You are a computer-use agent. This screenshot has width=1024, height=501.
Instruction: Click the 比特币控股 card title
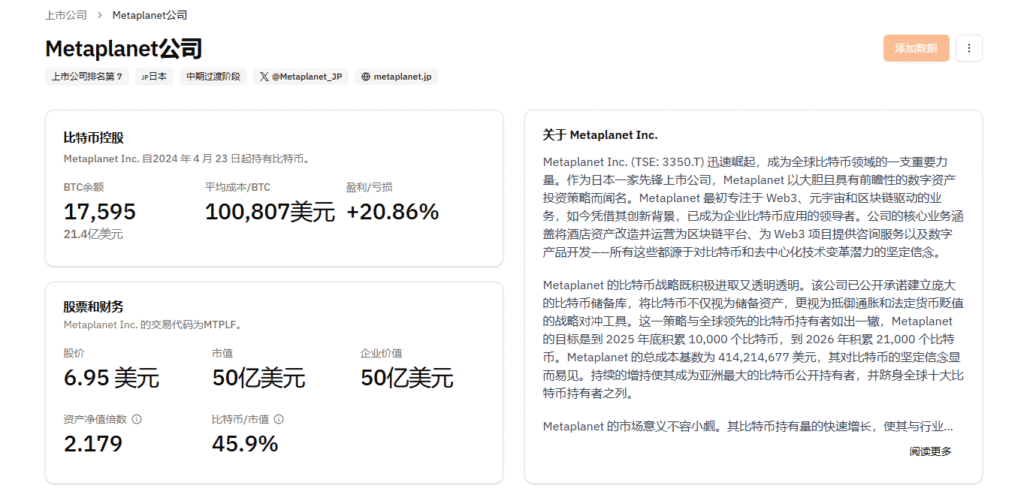tap(93, 138)
